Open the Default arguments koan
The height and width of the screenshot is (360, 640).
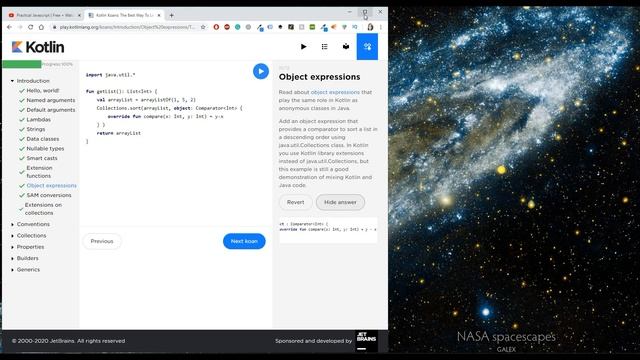click(x=51, y=110)
